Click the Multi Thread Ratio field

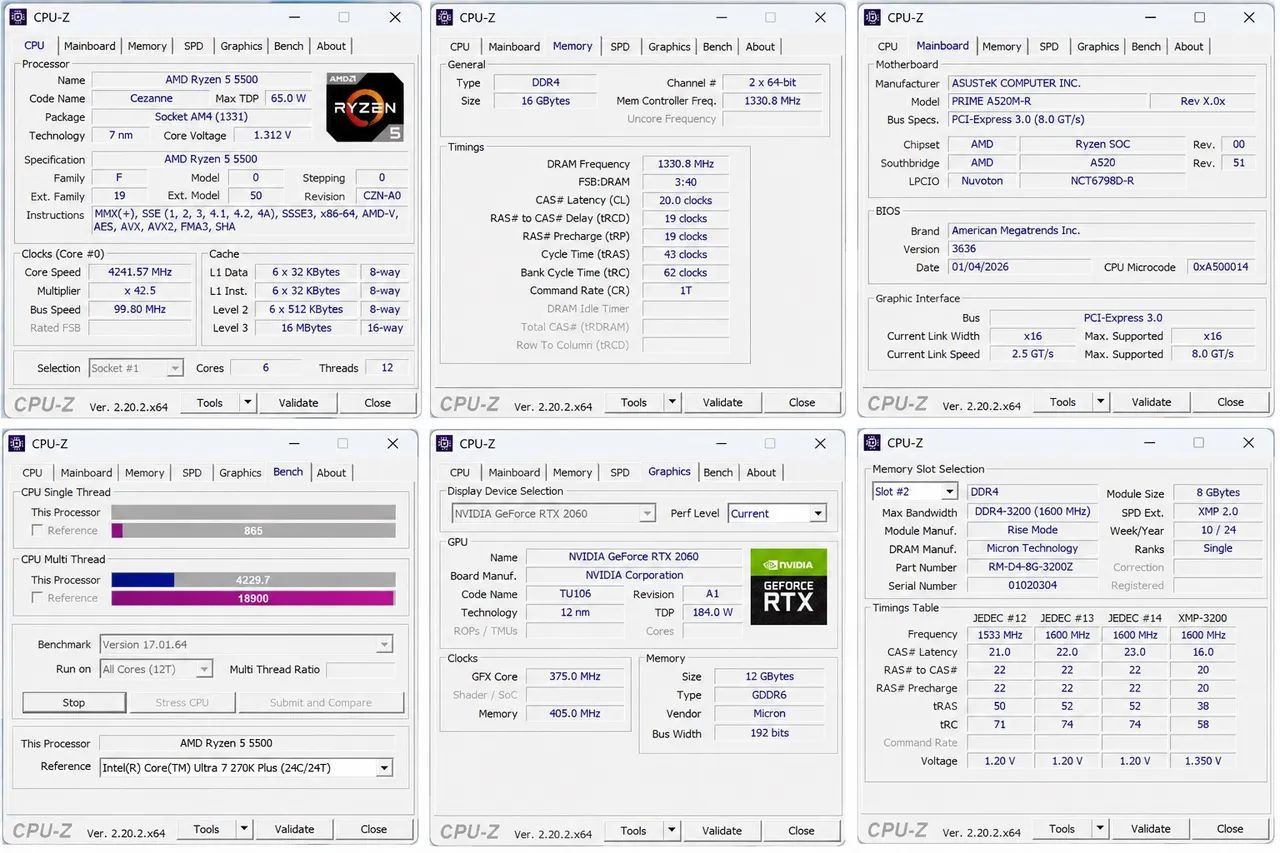click(x=360, y=669)
